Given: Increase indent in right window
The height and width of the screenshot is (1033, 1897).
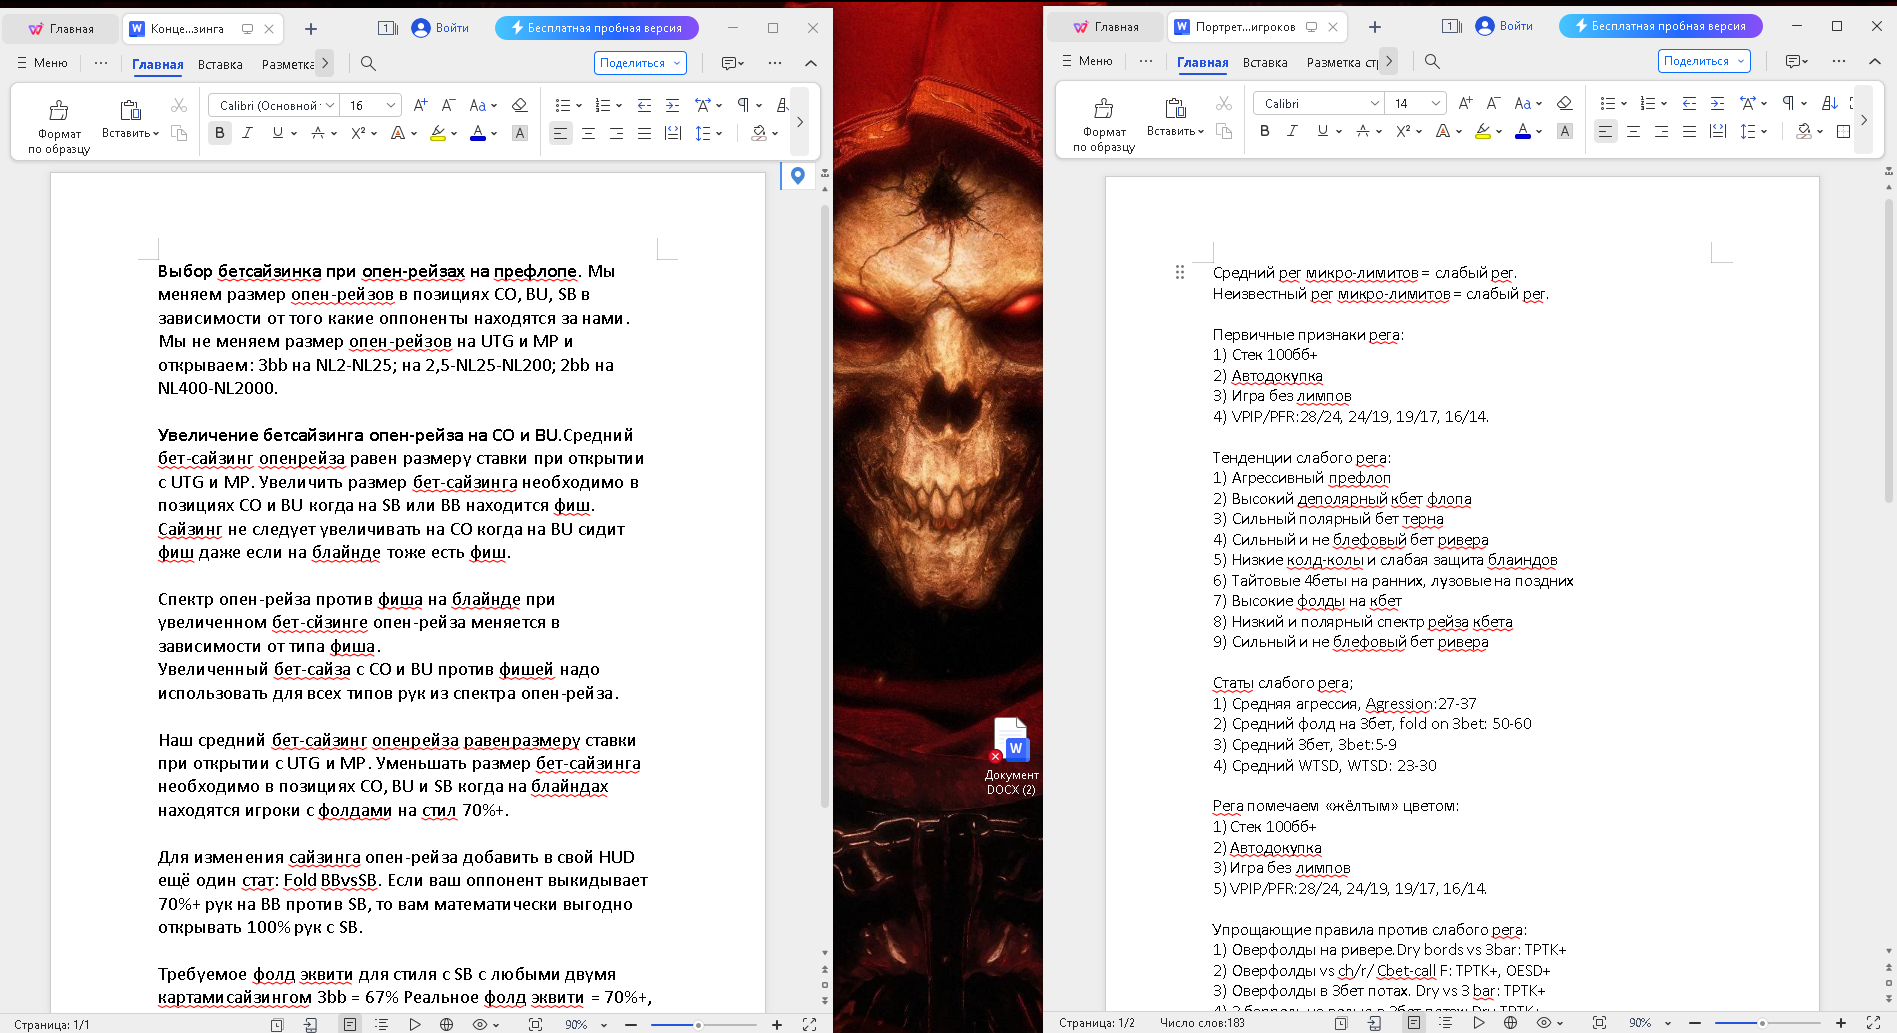Looking at the screenshot, I should coord(1717,103).
